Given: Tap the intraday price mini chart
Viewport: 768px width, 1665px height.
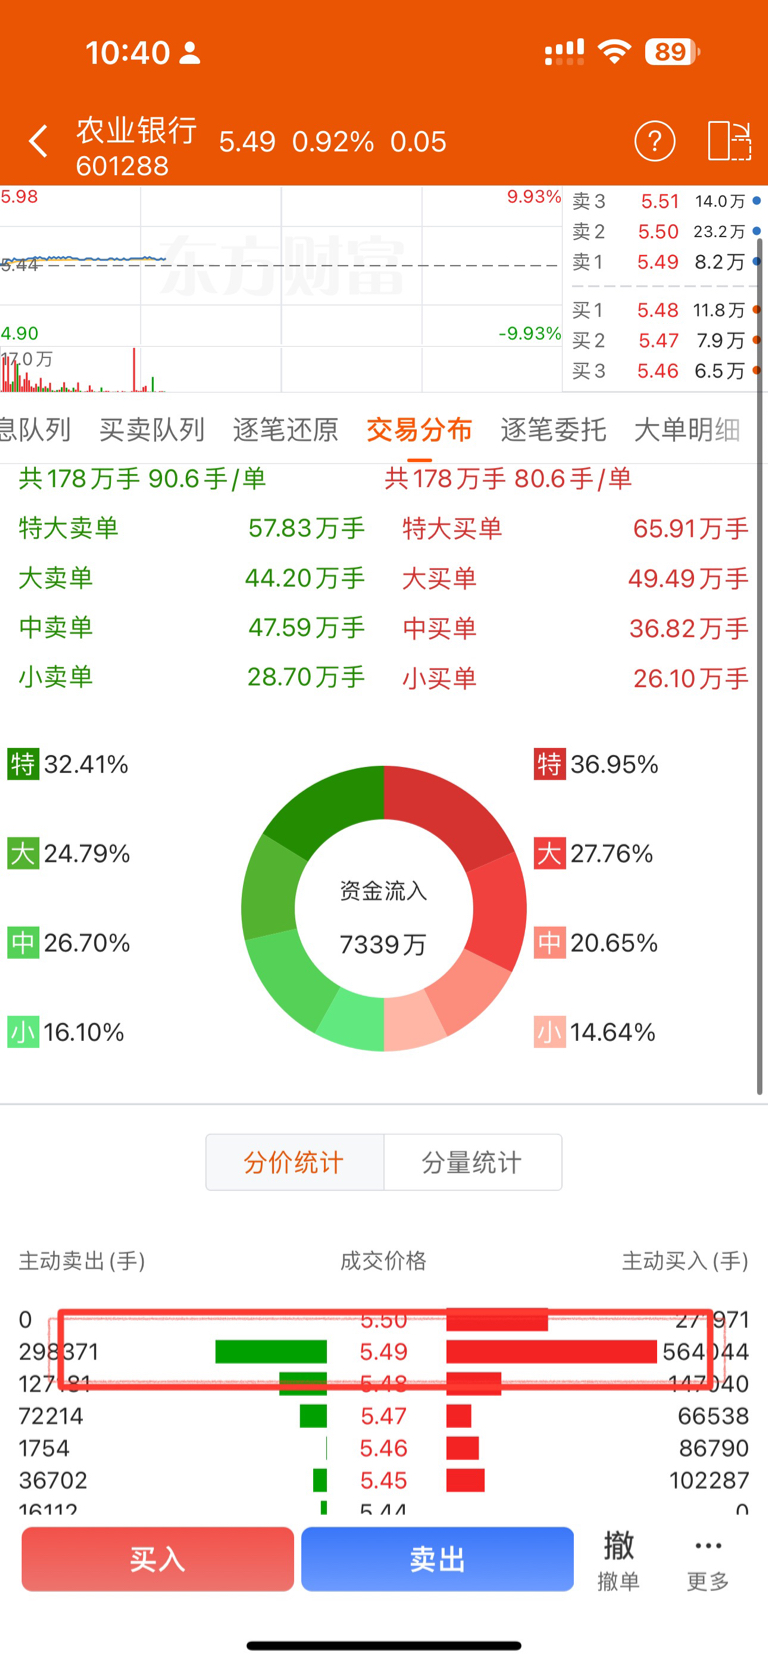Looking at the screenshot, I should [x=281, y=289].
